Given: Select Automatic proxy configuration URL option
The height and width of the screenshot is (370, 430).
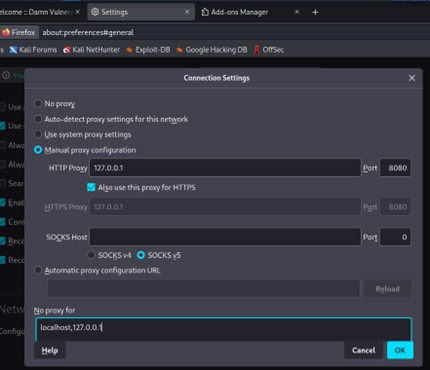Looking at the screenshot, I should [38, 270].
